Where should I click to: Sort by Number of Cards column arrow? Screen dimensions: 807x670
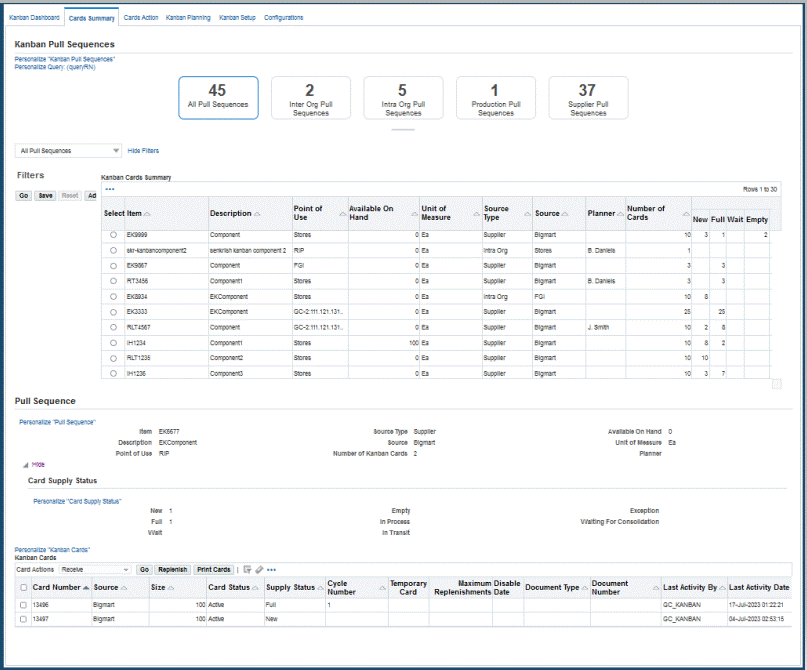pyautogui.click(x=686, y=214)
